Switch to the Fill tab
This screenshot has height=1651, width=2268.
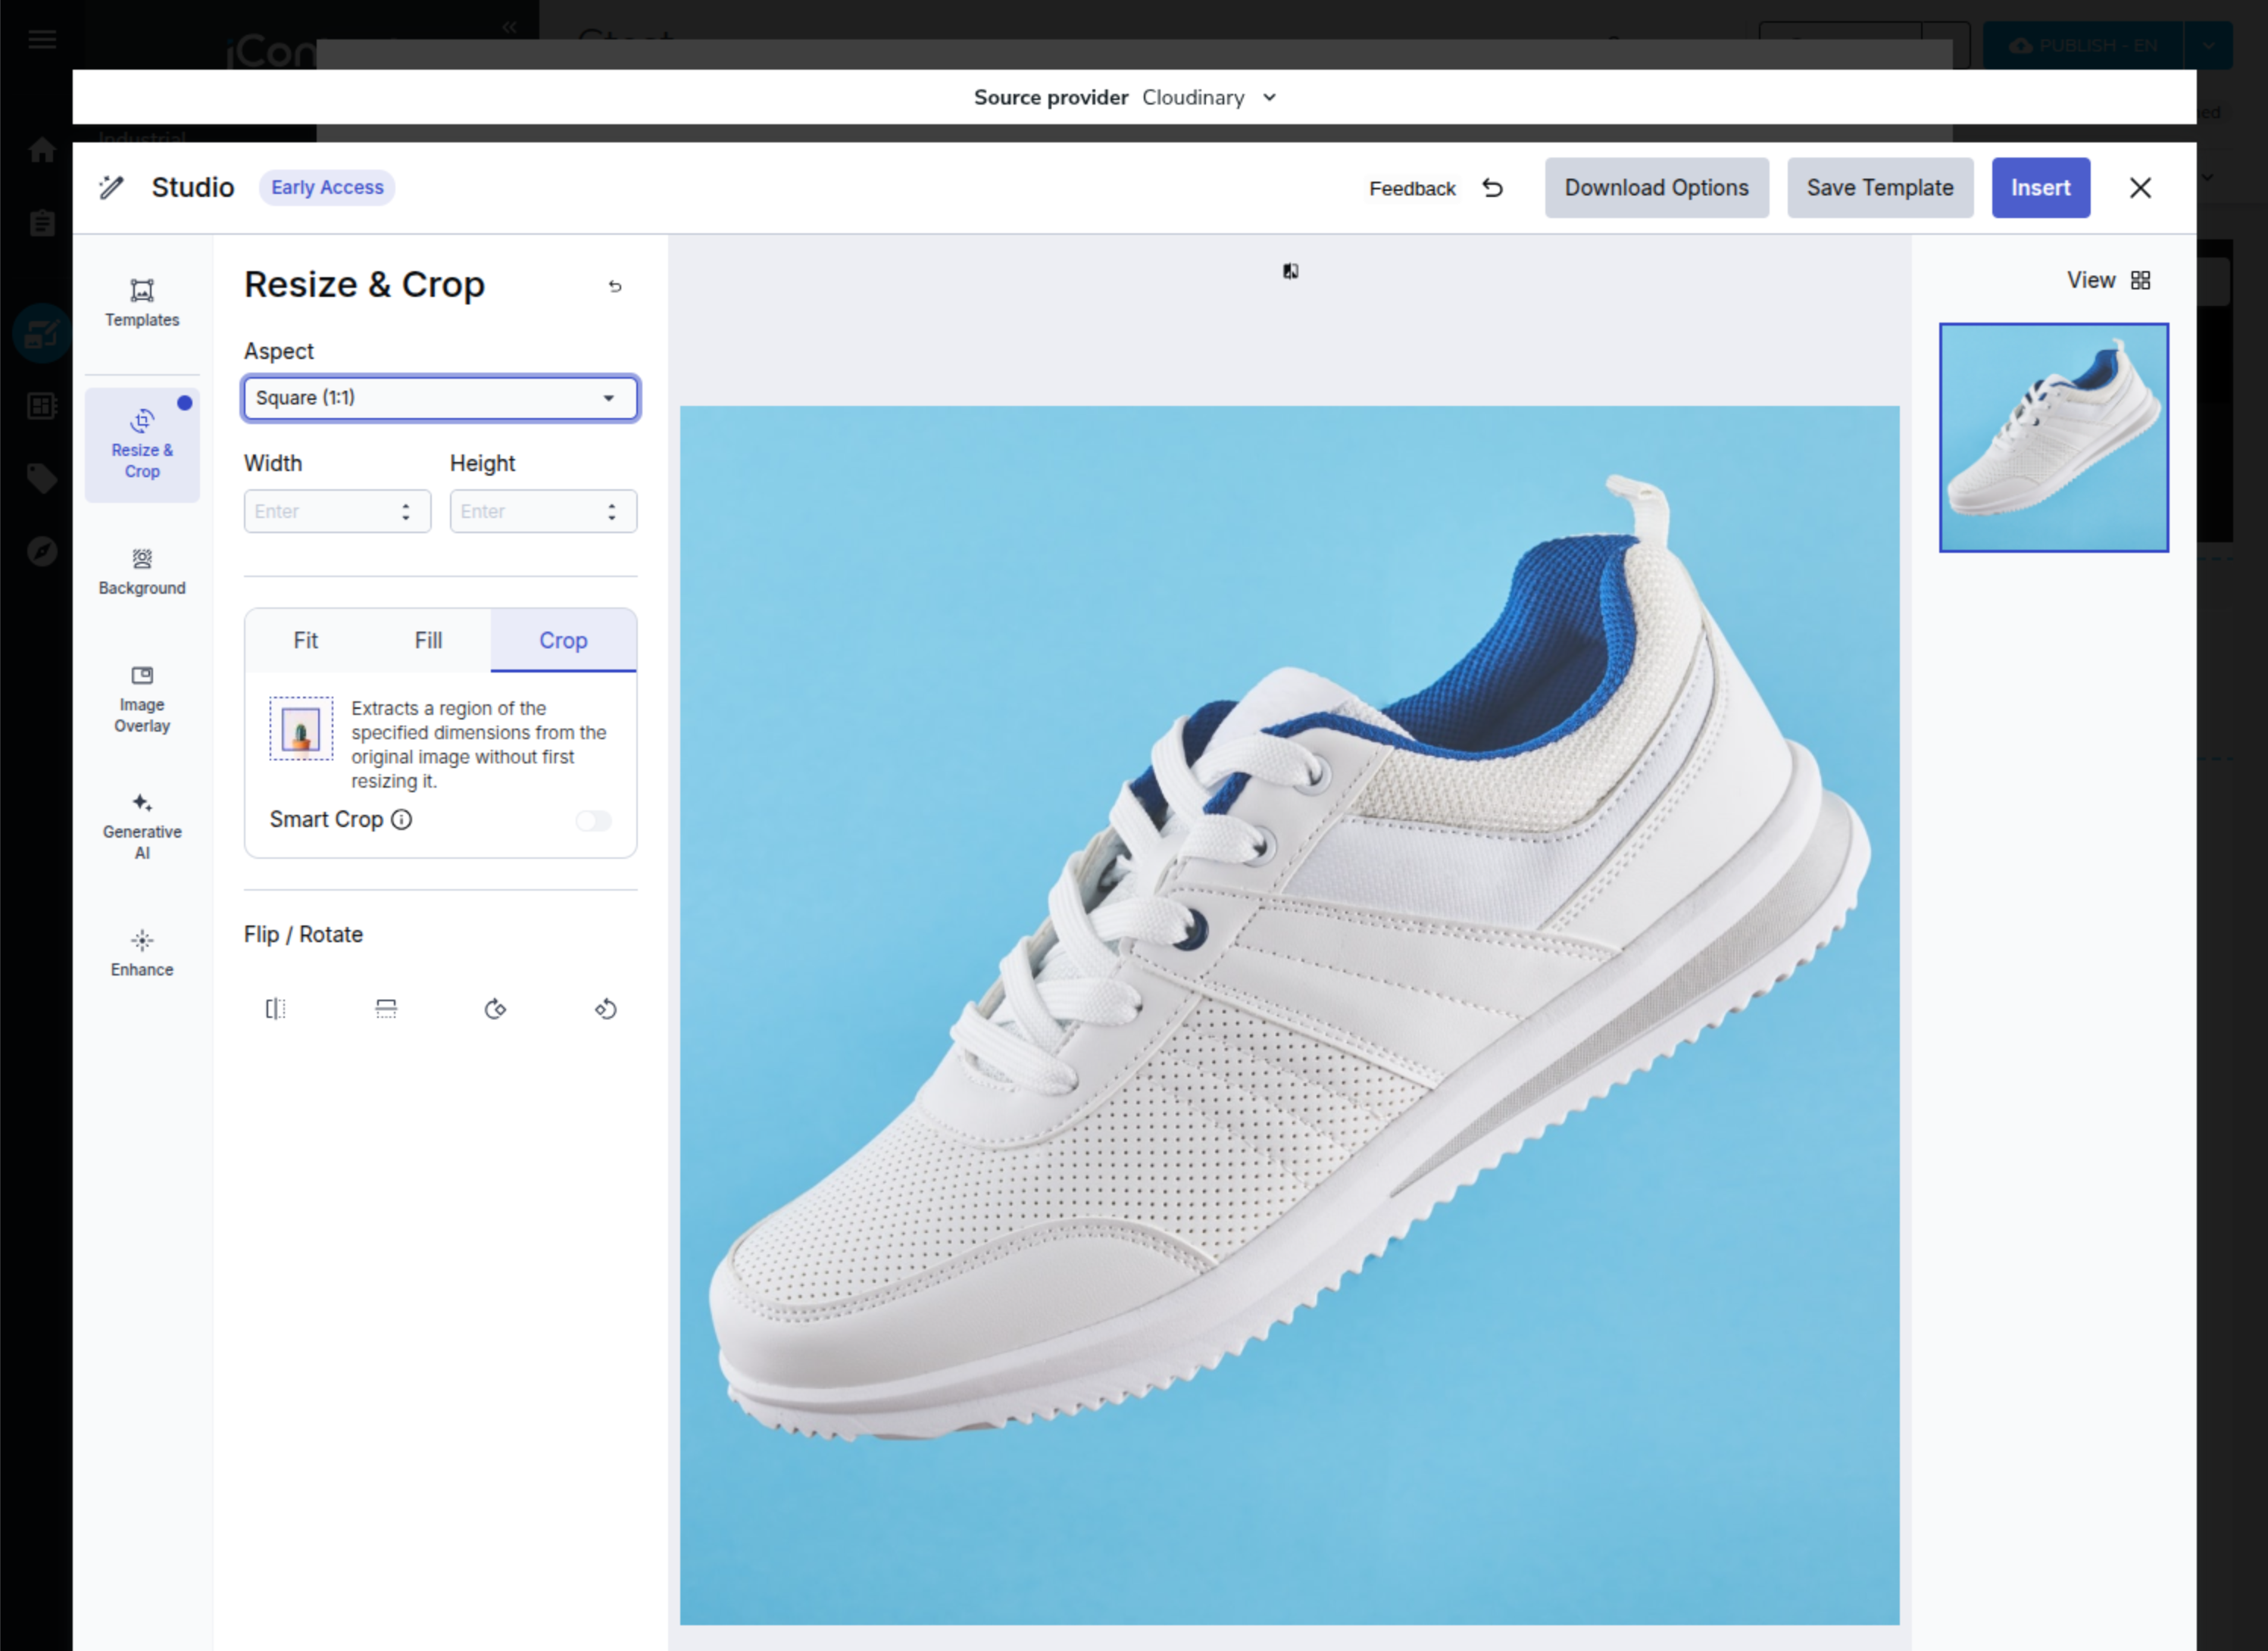(428, 641)
